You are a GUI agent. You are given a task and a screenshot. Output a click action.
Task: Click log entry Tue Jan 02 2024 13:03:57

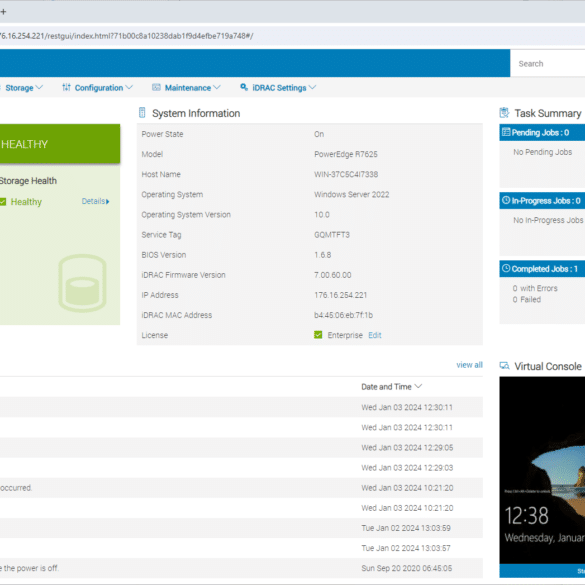pyautogui.click(x=406, y=548)
